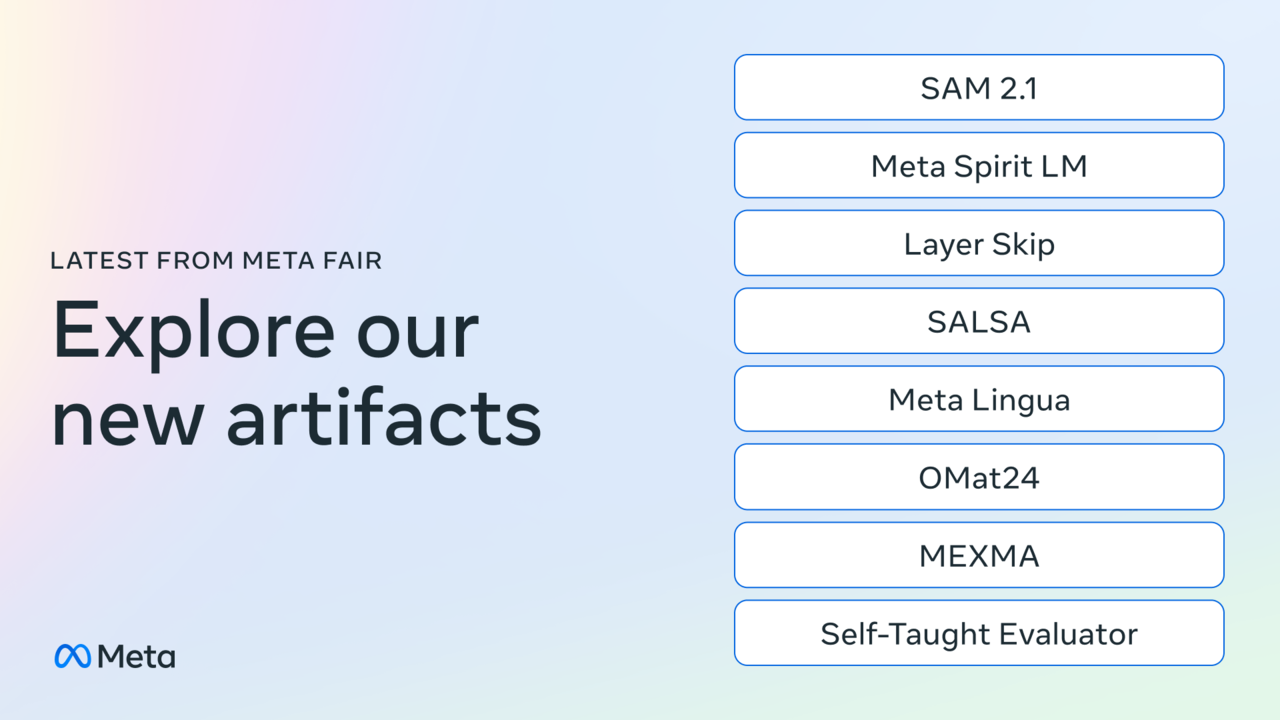This screenshot has width=1280, height=720.
Task: Click the Meta infinity logo icon
Action: tap(73, 656)
